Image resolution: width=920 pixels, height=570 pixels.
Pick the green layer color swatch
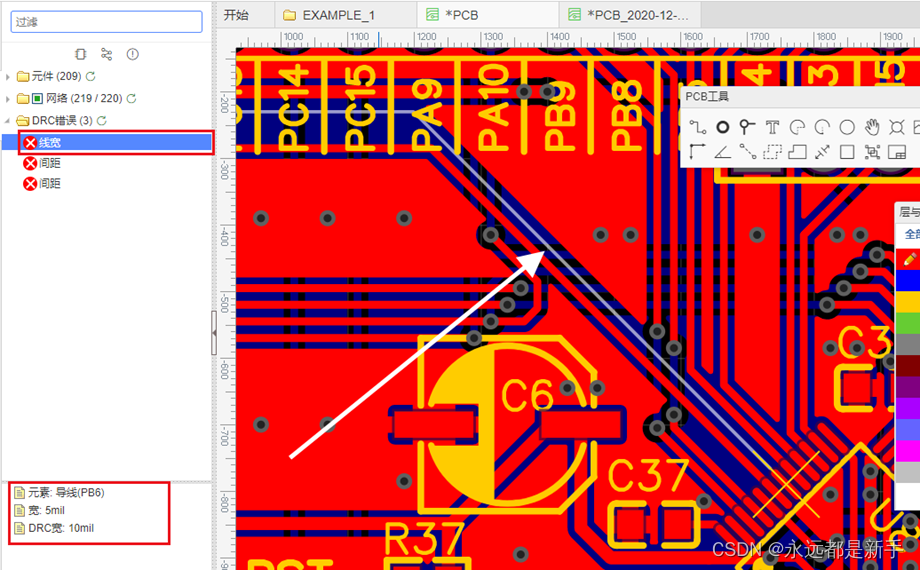click(x=908, y=323)
